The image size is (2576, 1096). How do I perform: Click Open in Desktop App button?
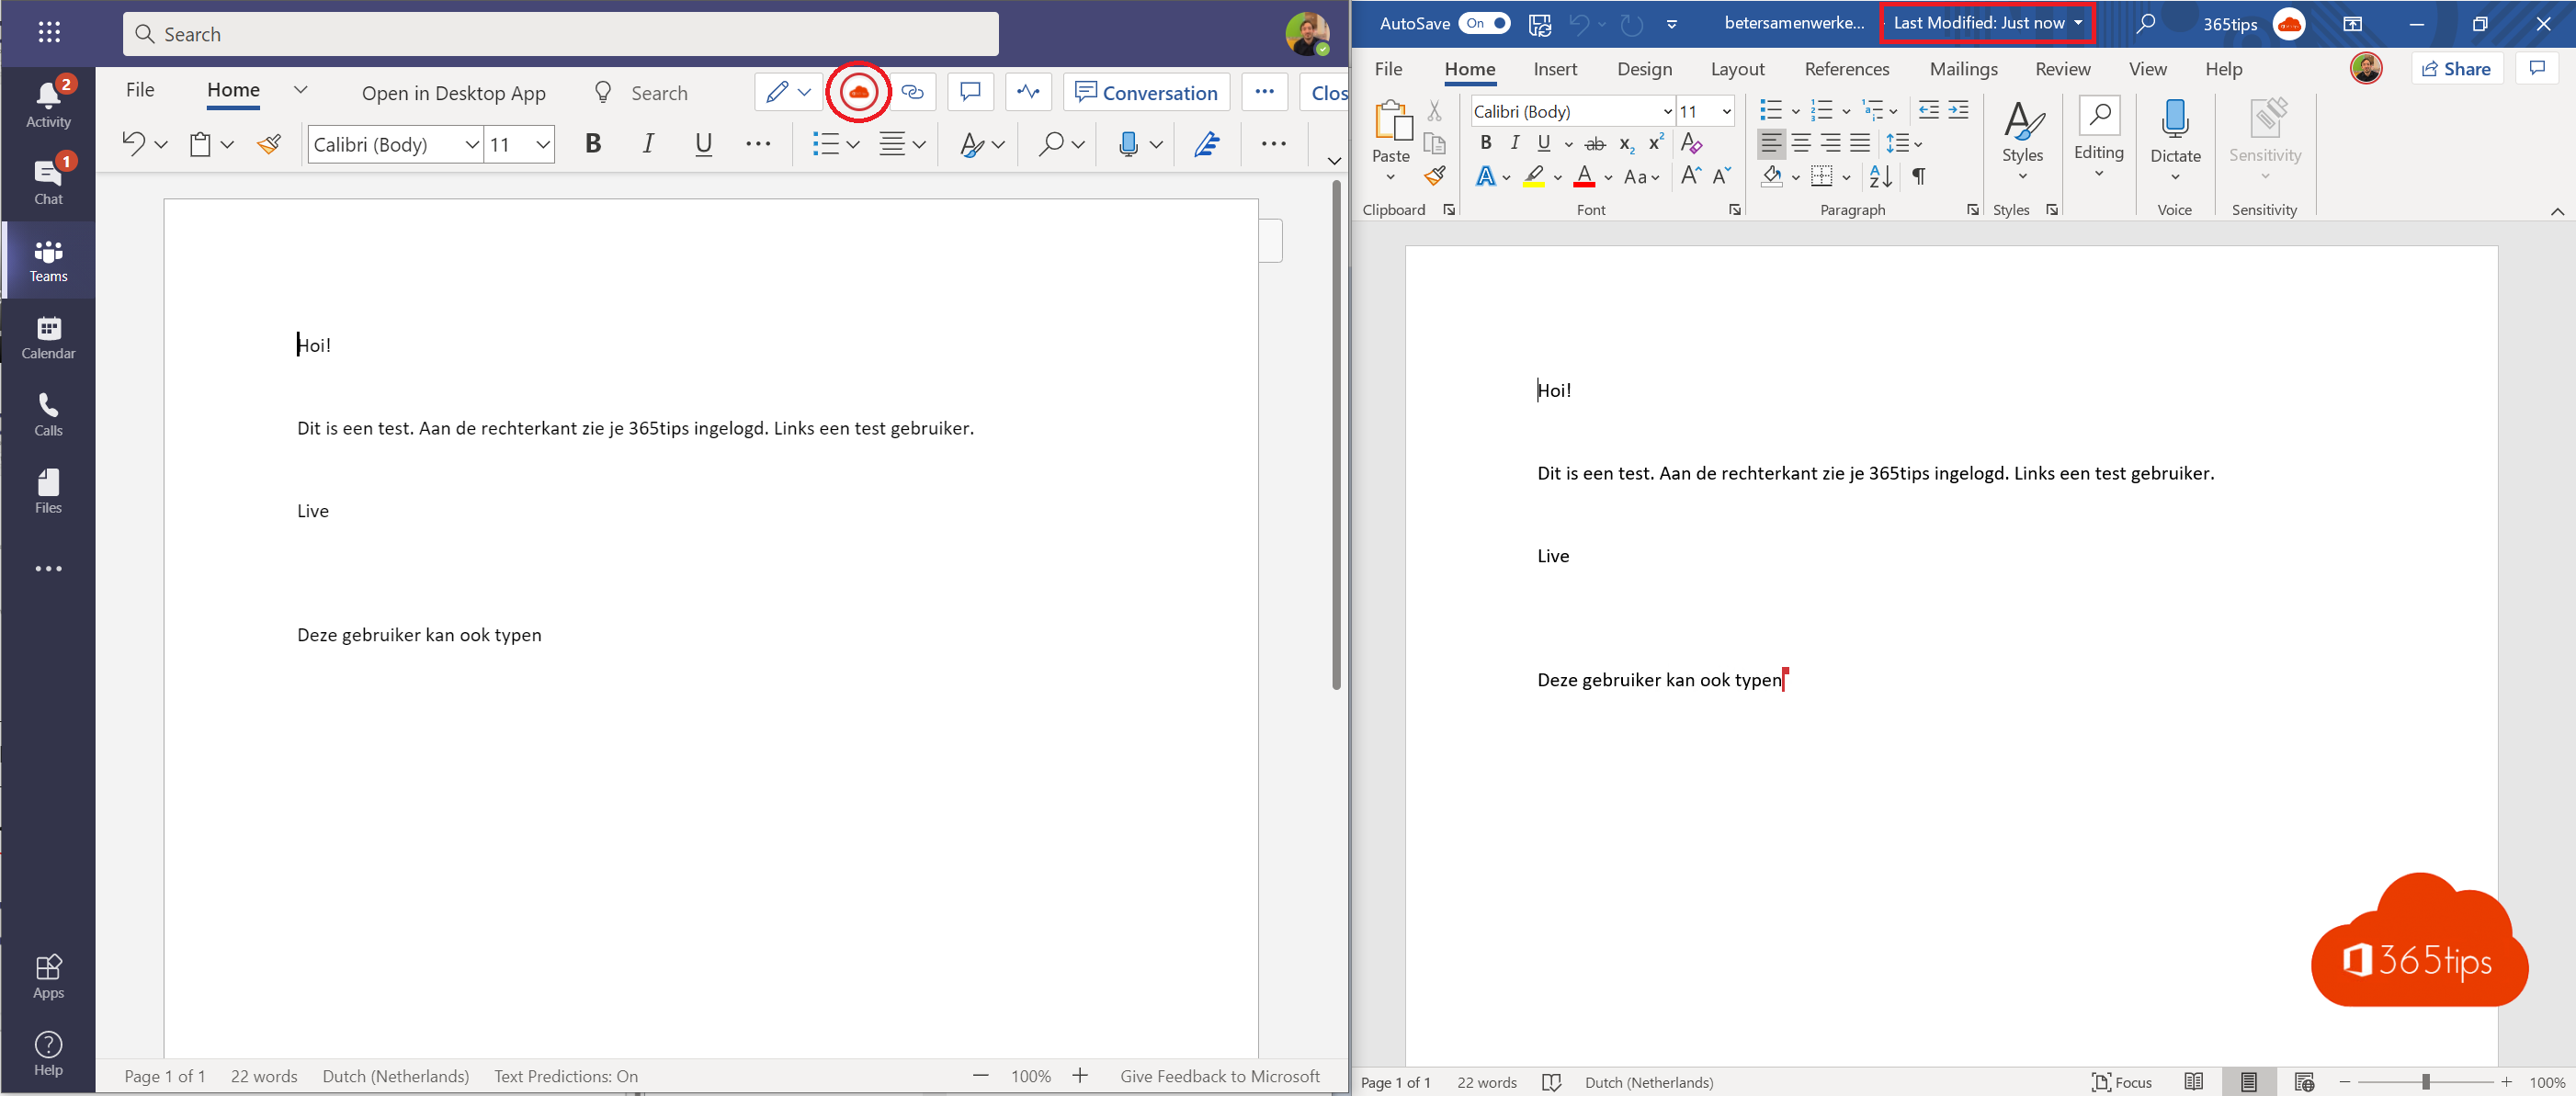tap(457, 90)
